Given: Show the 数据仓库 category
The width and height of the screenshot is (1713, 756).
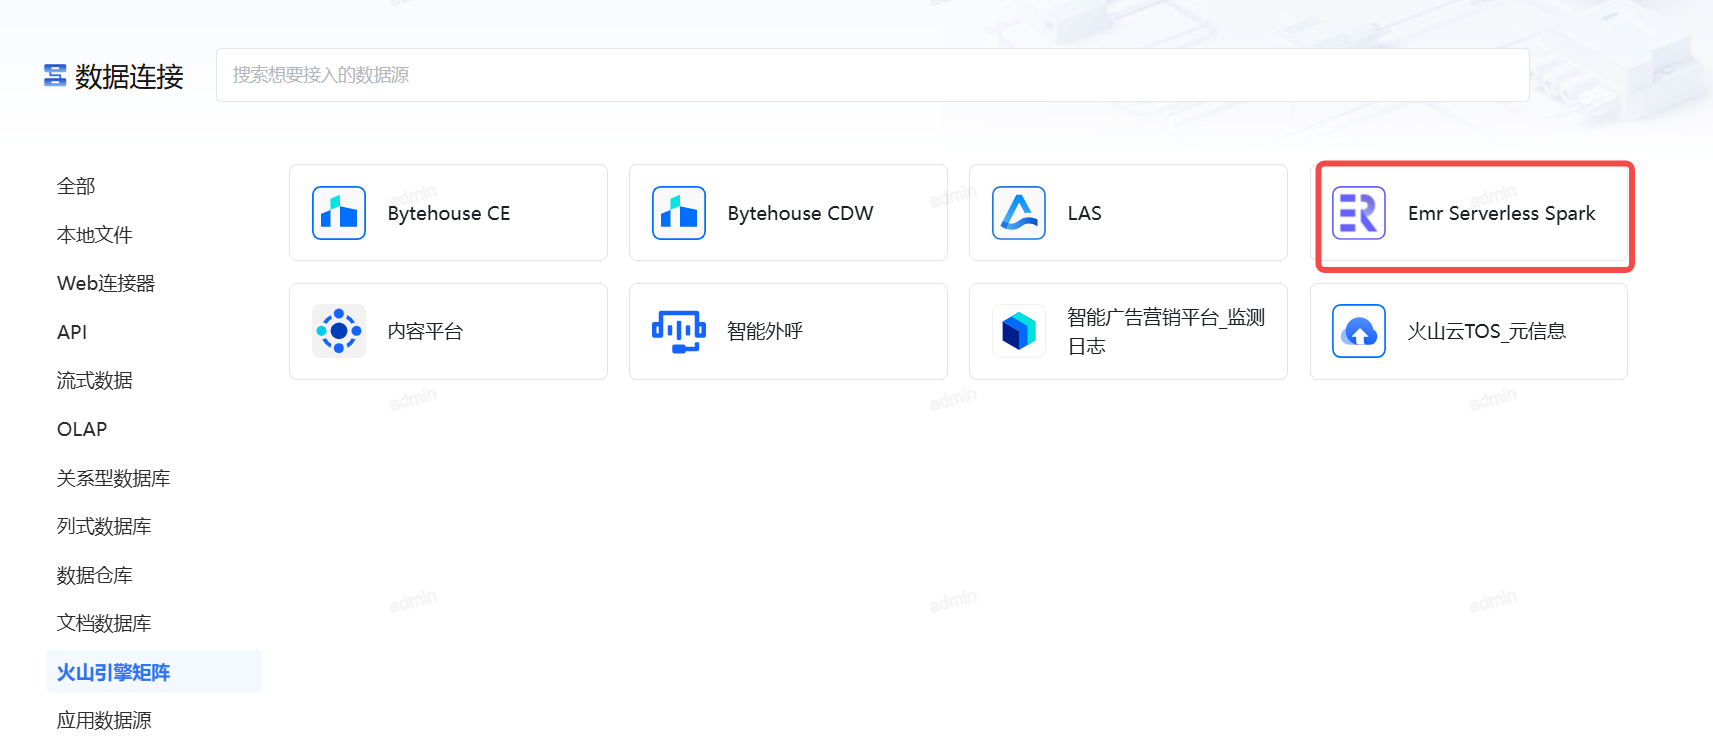Looking at the screenshot, I should click(95, 575).
